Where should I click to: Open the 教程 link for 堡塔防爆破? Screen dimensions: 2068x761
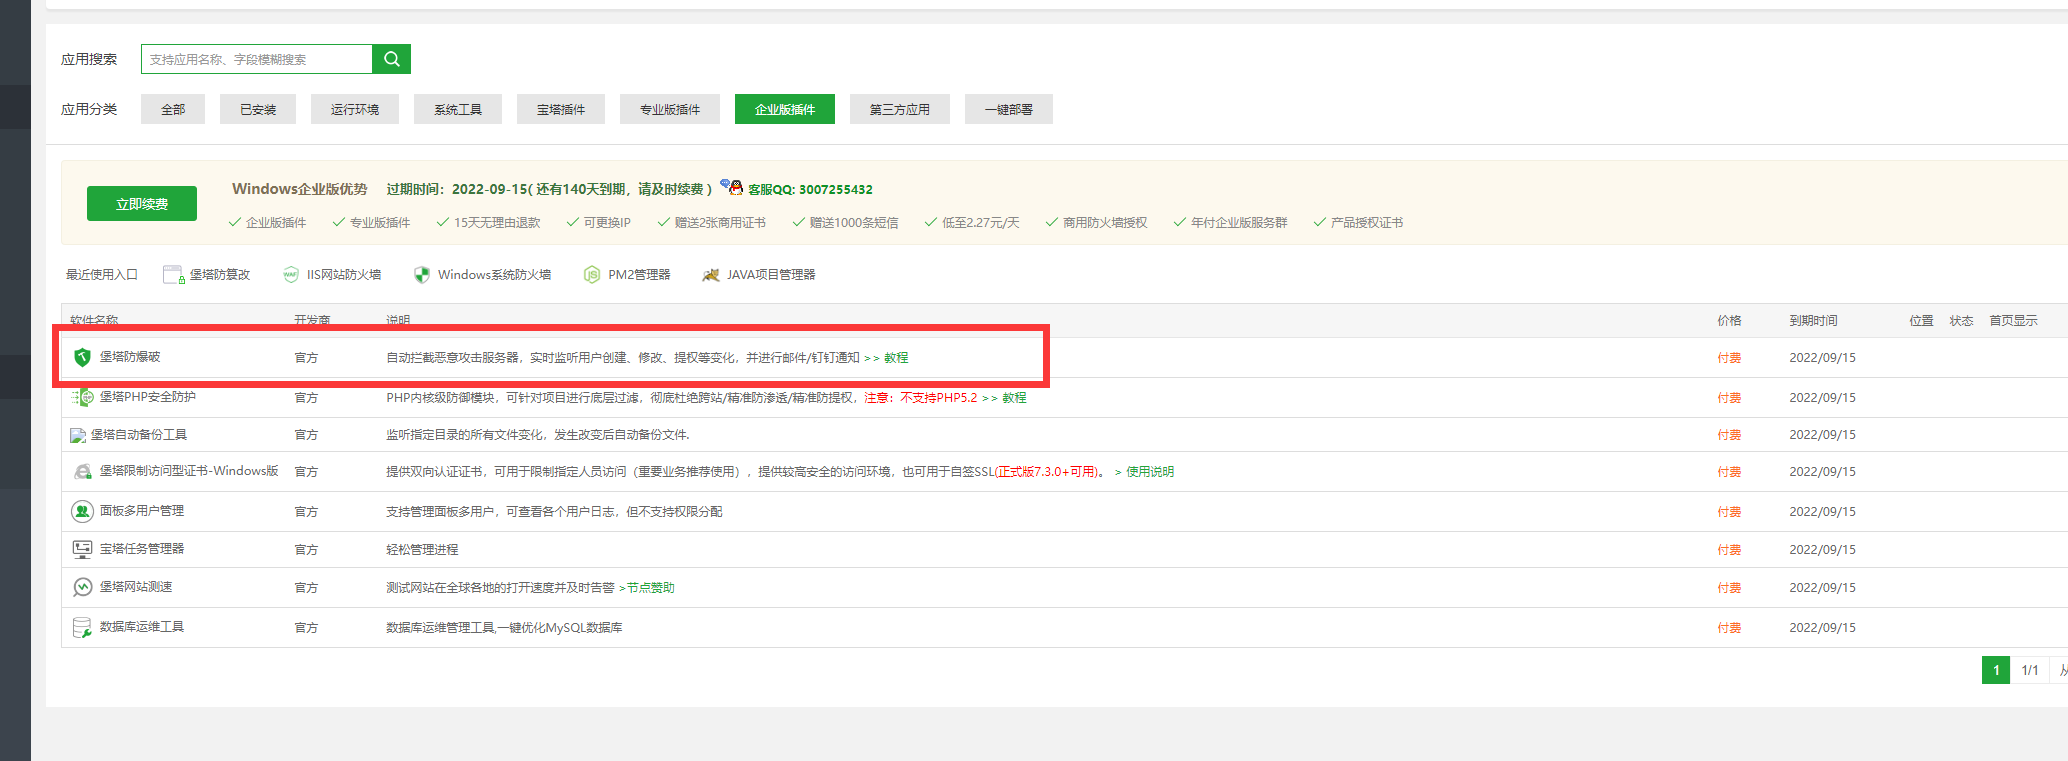pos(896,357)
